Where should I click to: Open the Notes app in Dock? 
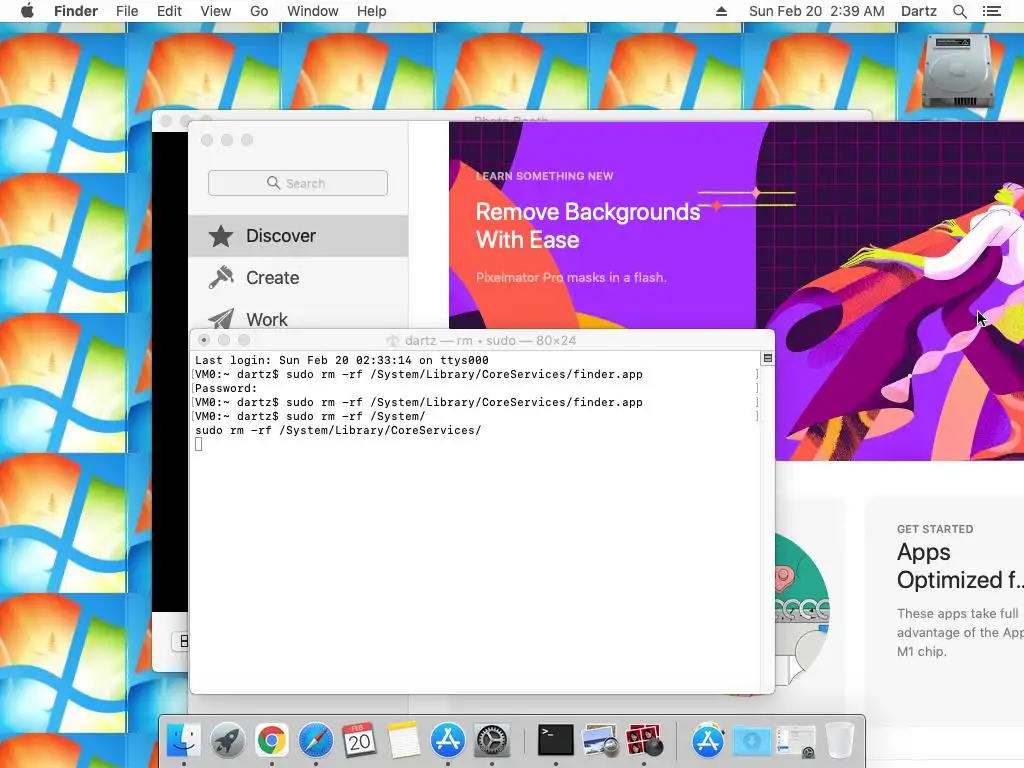404,740
